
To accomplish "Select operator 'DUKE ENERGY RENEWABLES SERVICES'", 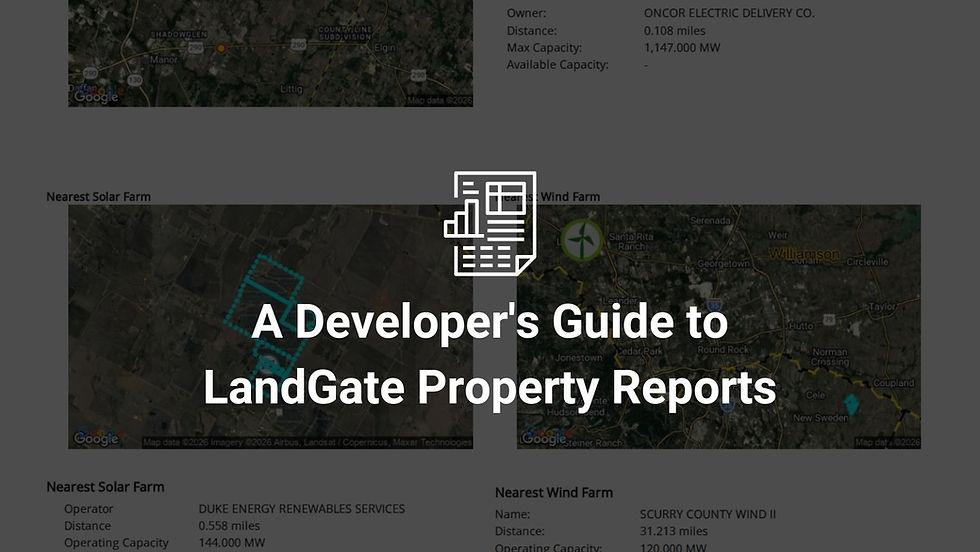I will click(302, 509).
